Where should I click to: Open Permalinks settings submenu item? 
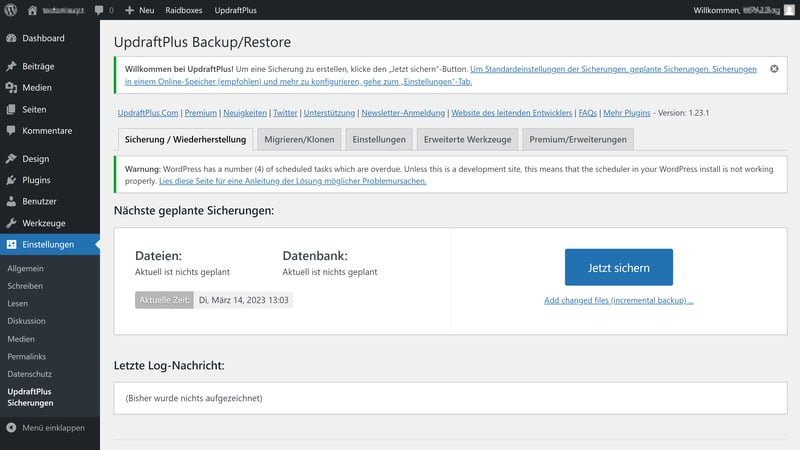[26, 356]
